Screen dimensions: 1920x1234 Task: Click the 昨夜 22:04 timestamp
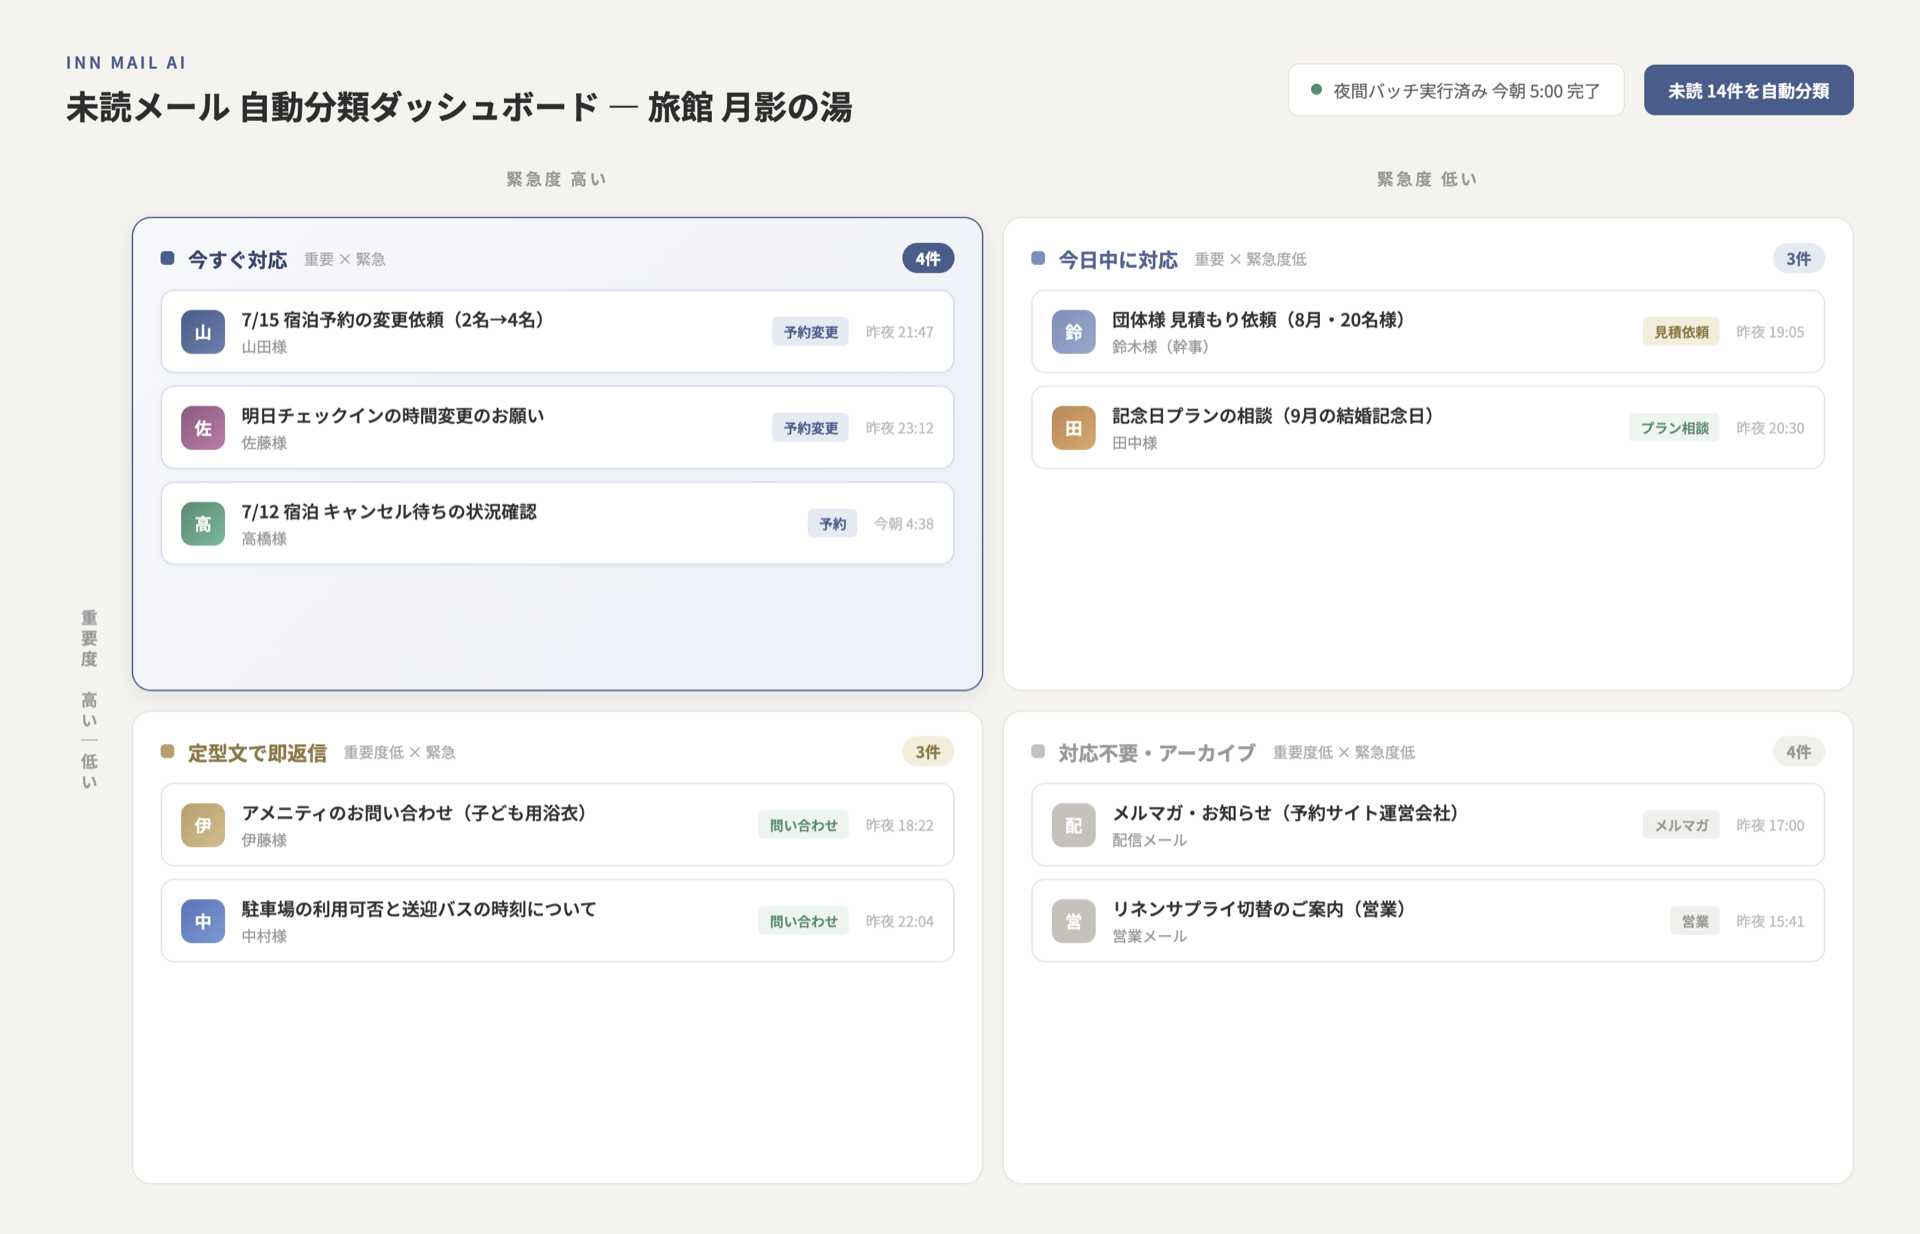[899, 921]
